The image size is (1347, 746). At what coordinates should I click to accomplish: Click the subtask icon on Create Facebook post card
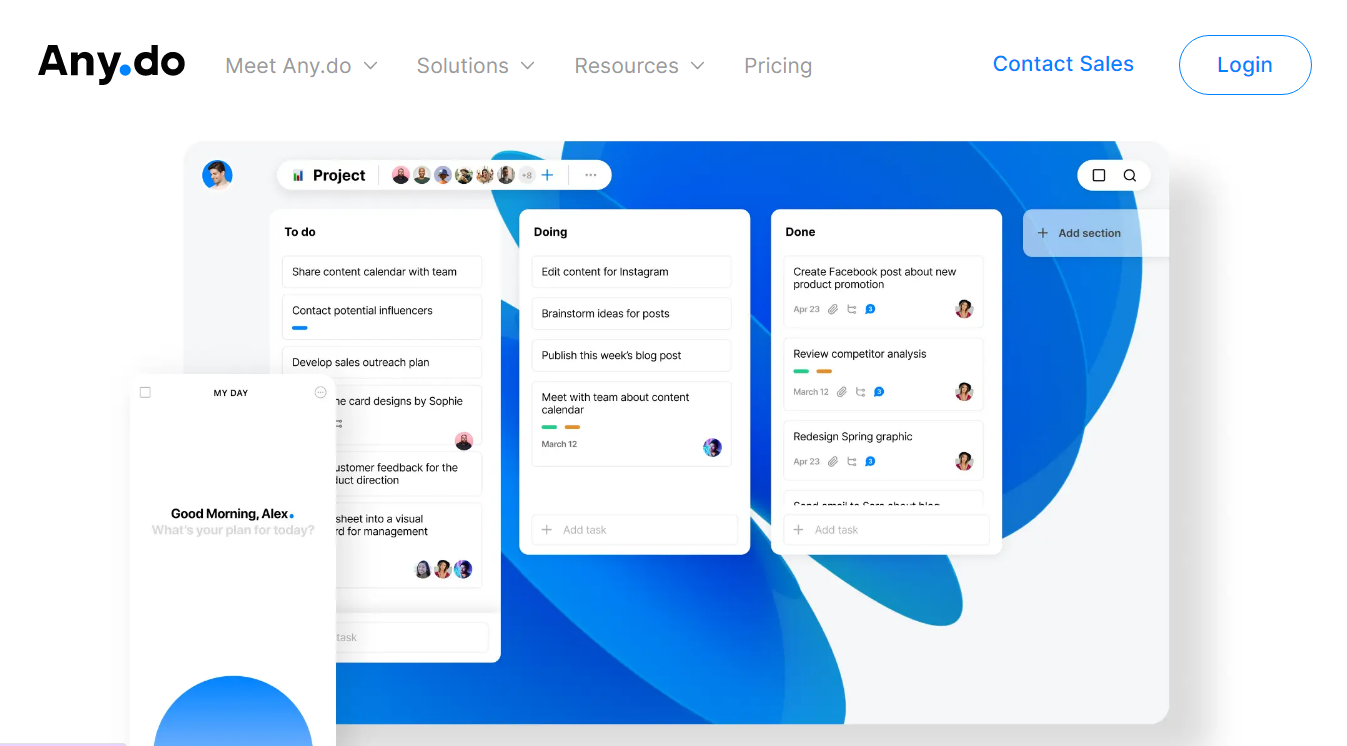pos(851,309)
